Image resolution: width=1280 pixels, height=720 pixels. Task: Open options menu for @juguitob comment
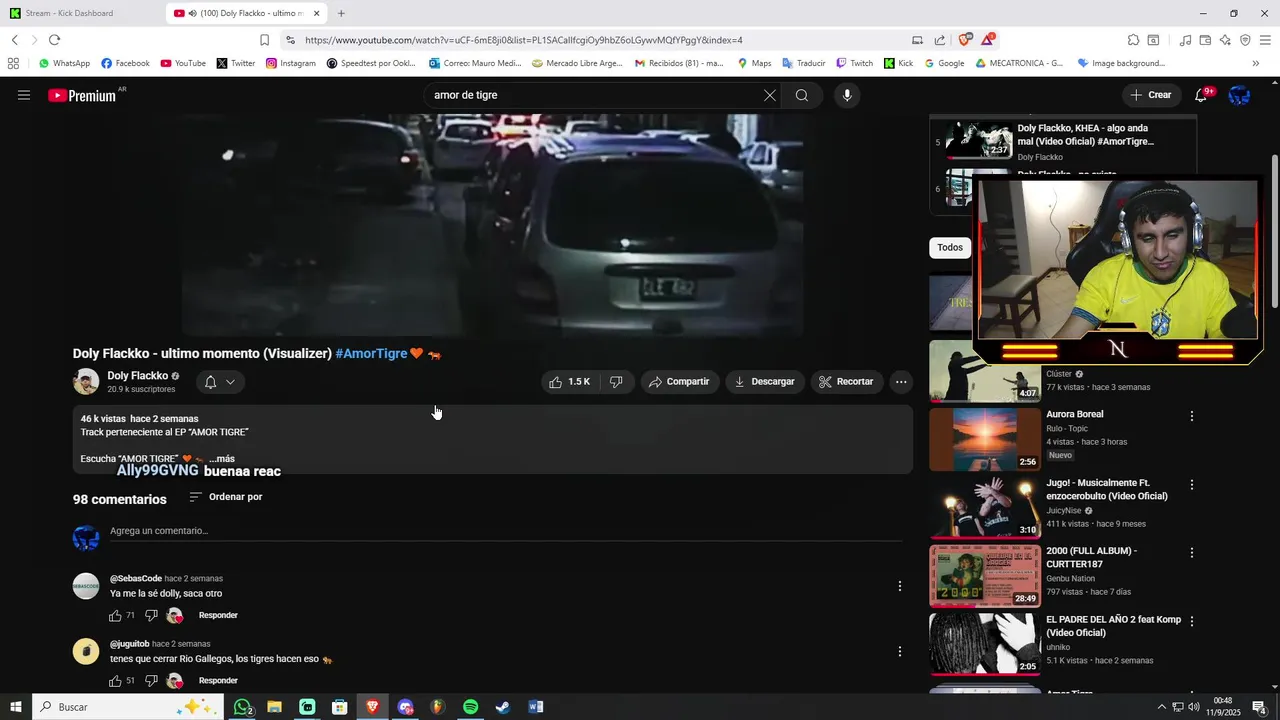[x=899, y=652]
